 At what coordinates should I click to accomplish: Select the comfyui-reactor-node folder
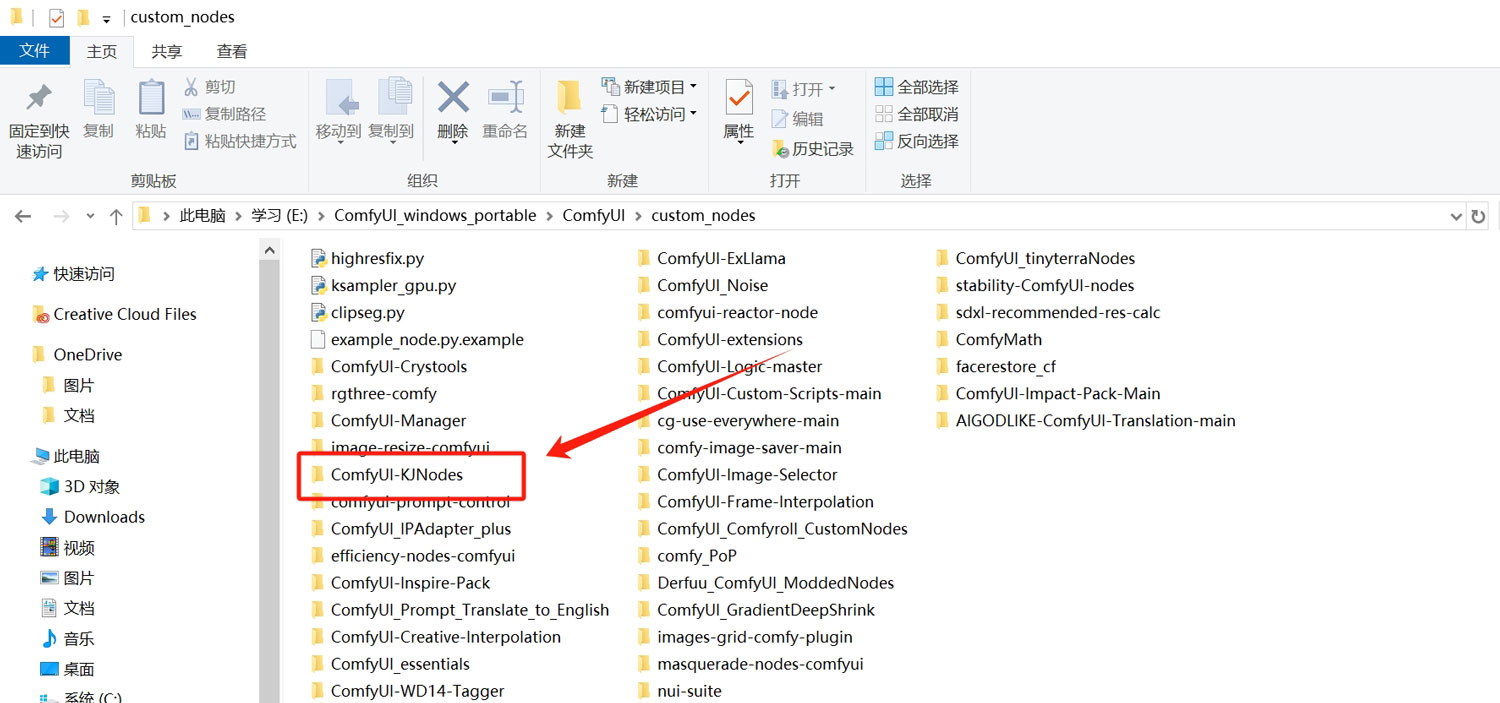(728, 312)
